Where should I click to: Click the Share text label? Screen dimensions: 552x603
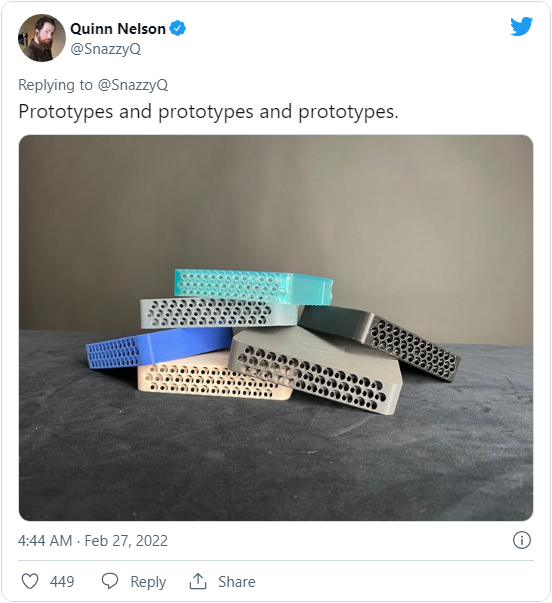coord(237,581)
